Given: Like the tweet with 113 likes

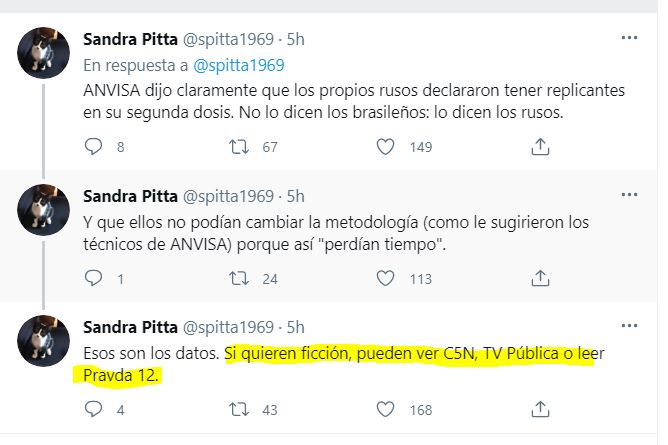Looking at the screenshot, I should (386, 279).
